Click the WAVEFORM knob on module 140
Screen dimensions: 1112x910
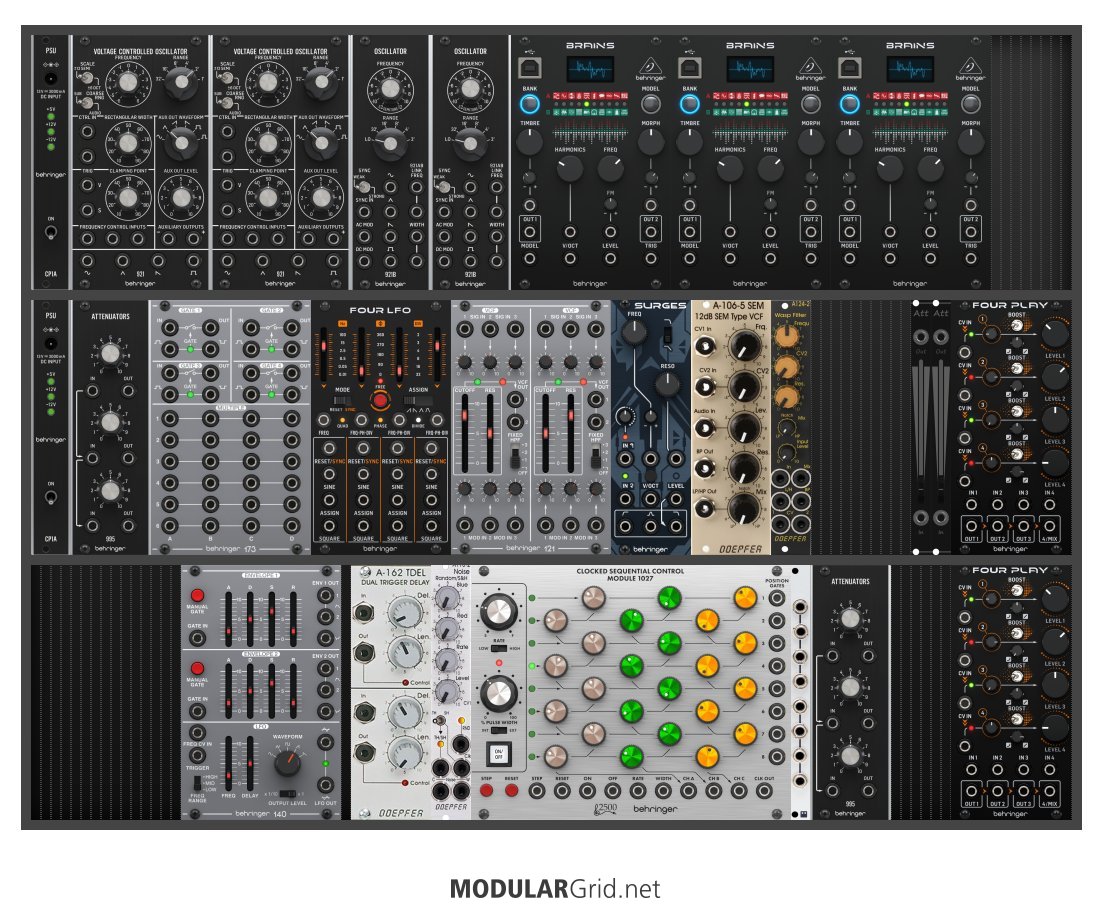pyautogui.click(x=287, y=763)
